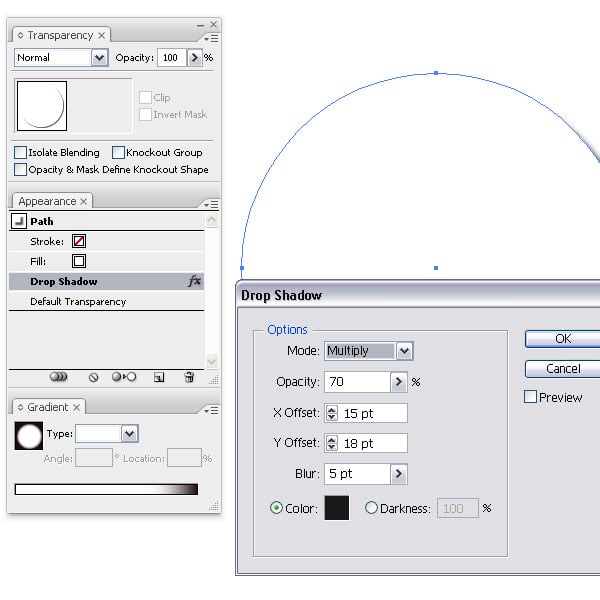This screenshot has width=600, height=600.
Task: Click the Clear Appearance icon
Action: point(93,377)
